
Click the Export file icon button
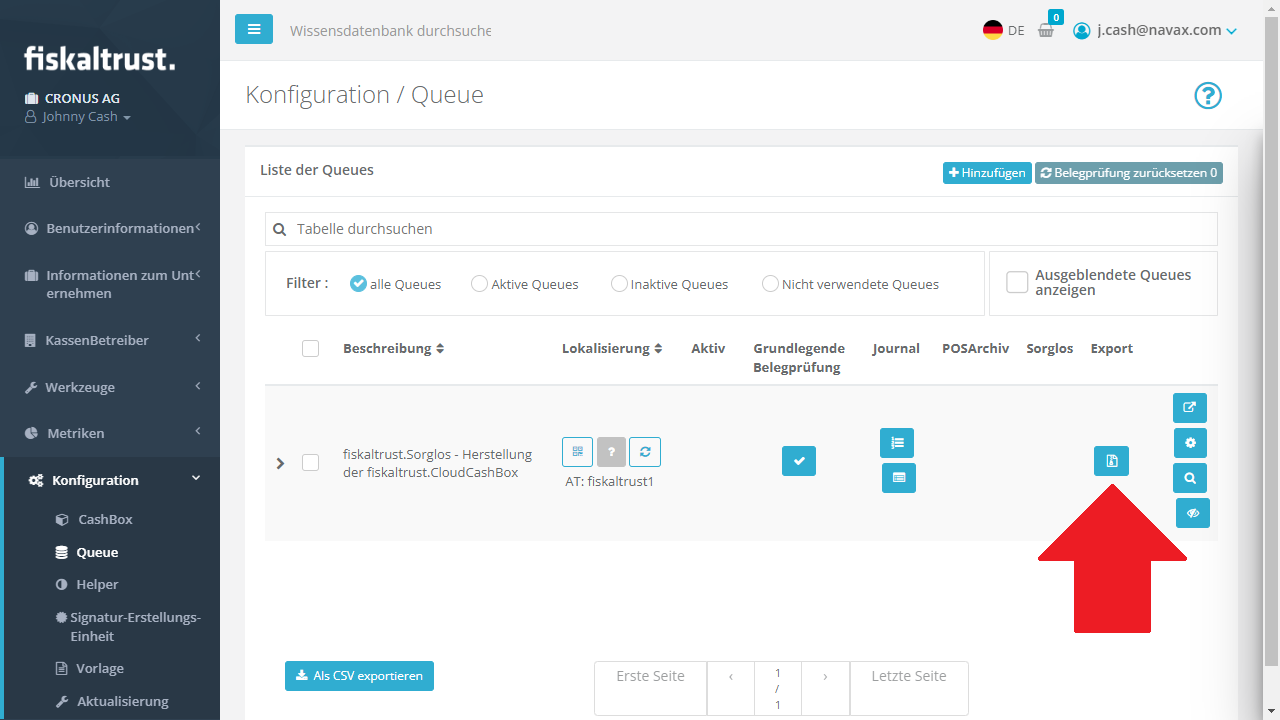click(x=1111, y=461)
